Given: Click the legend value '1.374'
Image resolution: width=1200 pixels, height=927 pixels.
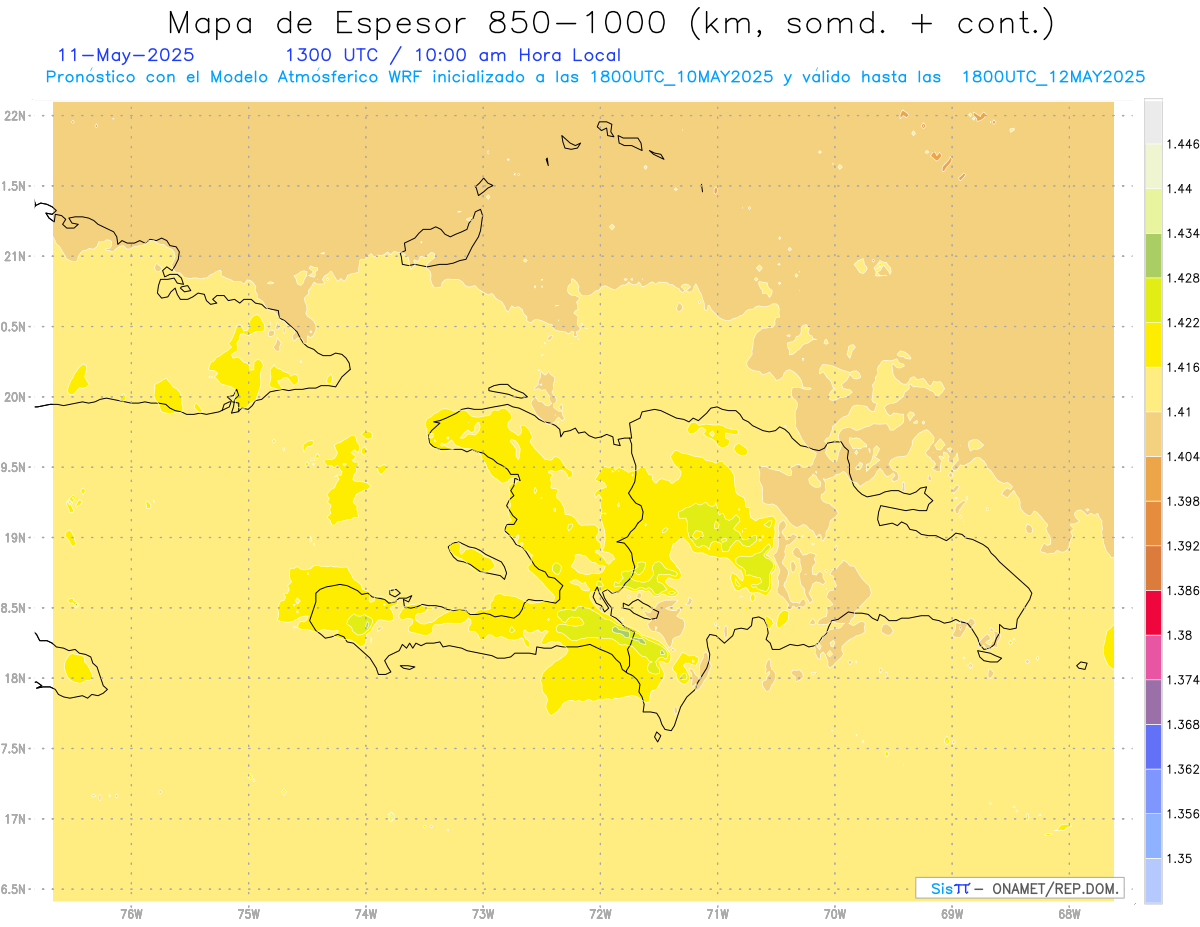Looking at the screenshot, I should pos(1182,680).
